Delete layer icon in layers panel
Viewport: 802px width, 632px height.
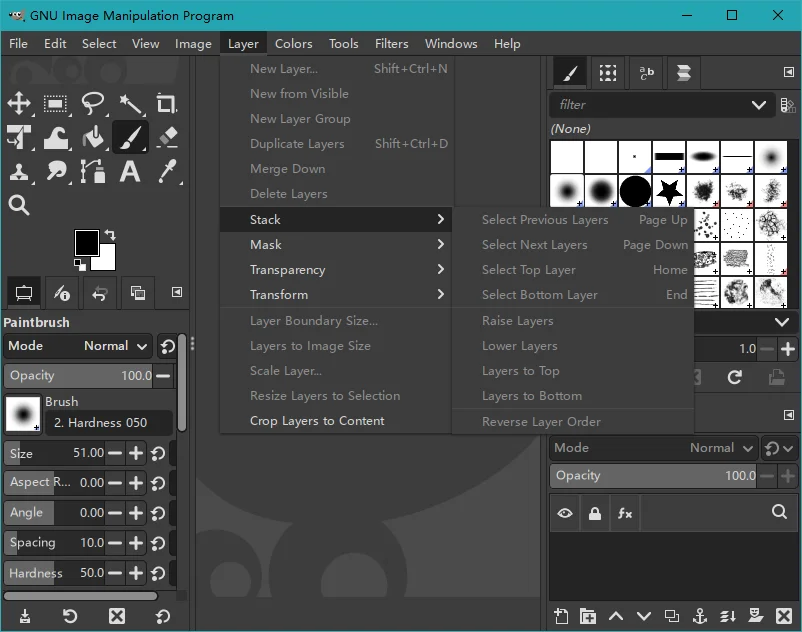pos(784,616)
